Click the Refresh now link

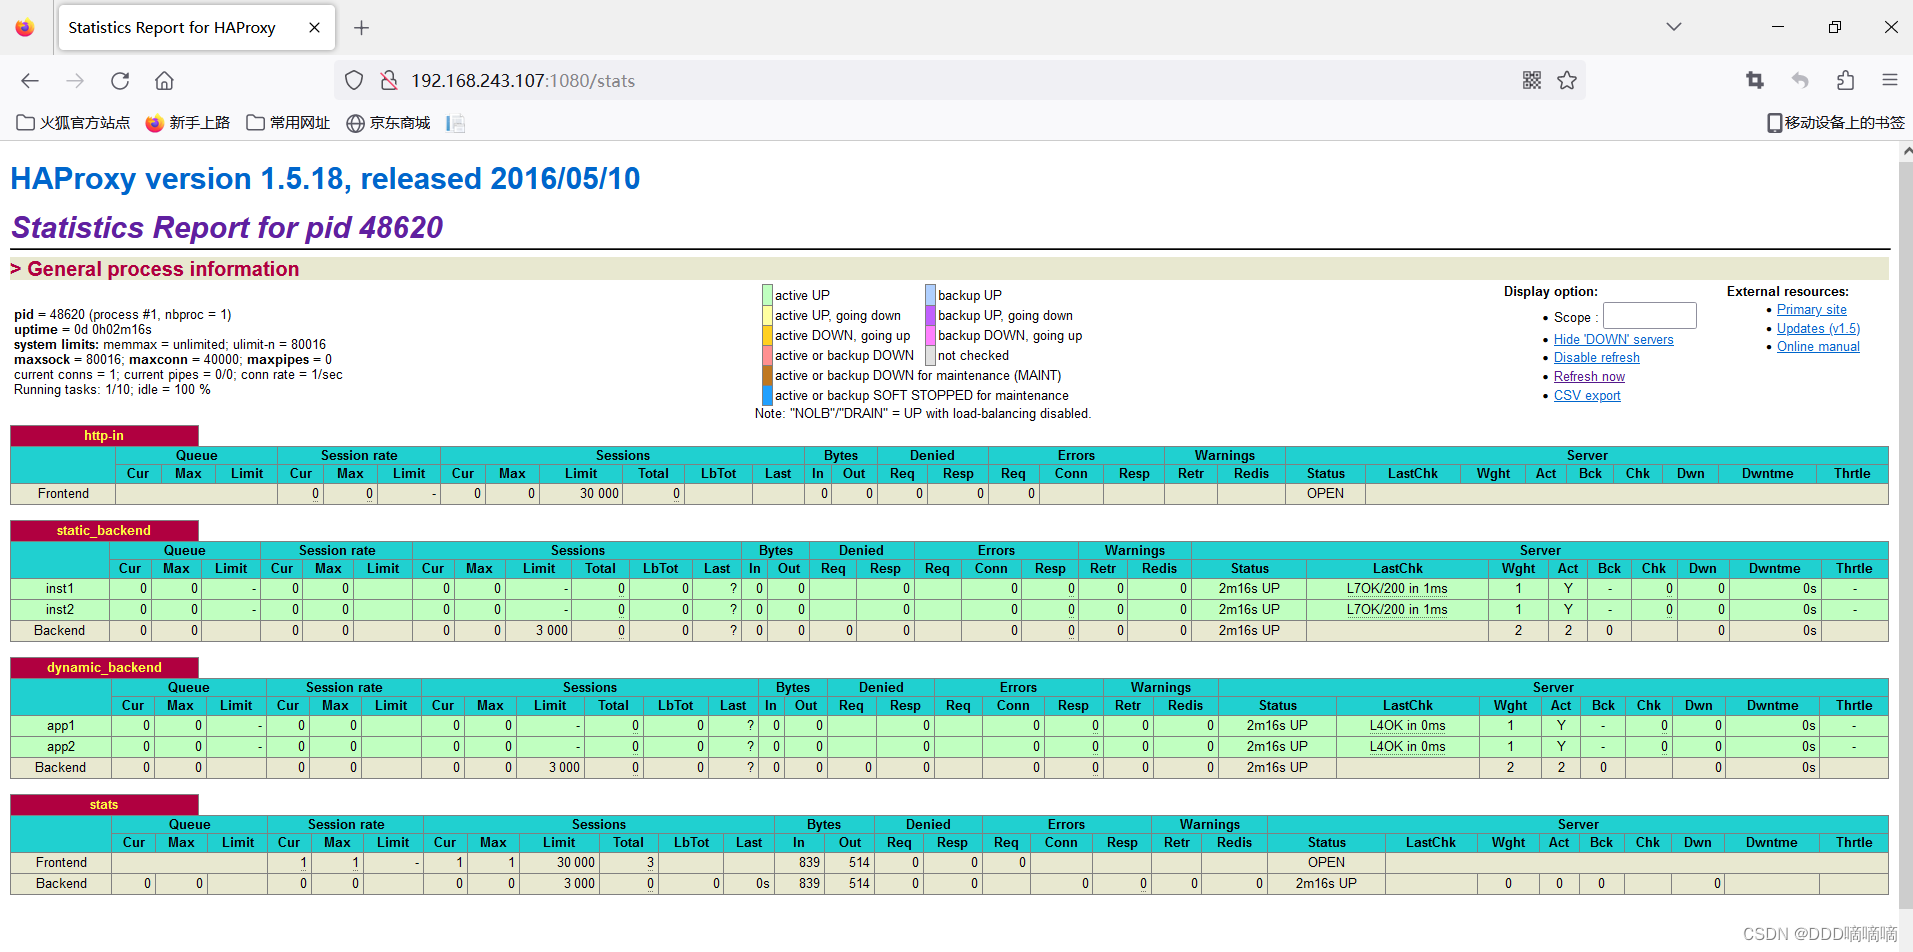pos(1589,377)
